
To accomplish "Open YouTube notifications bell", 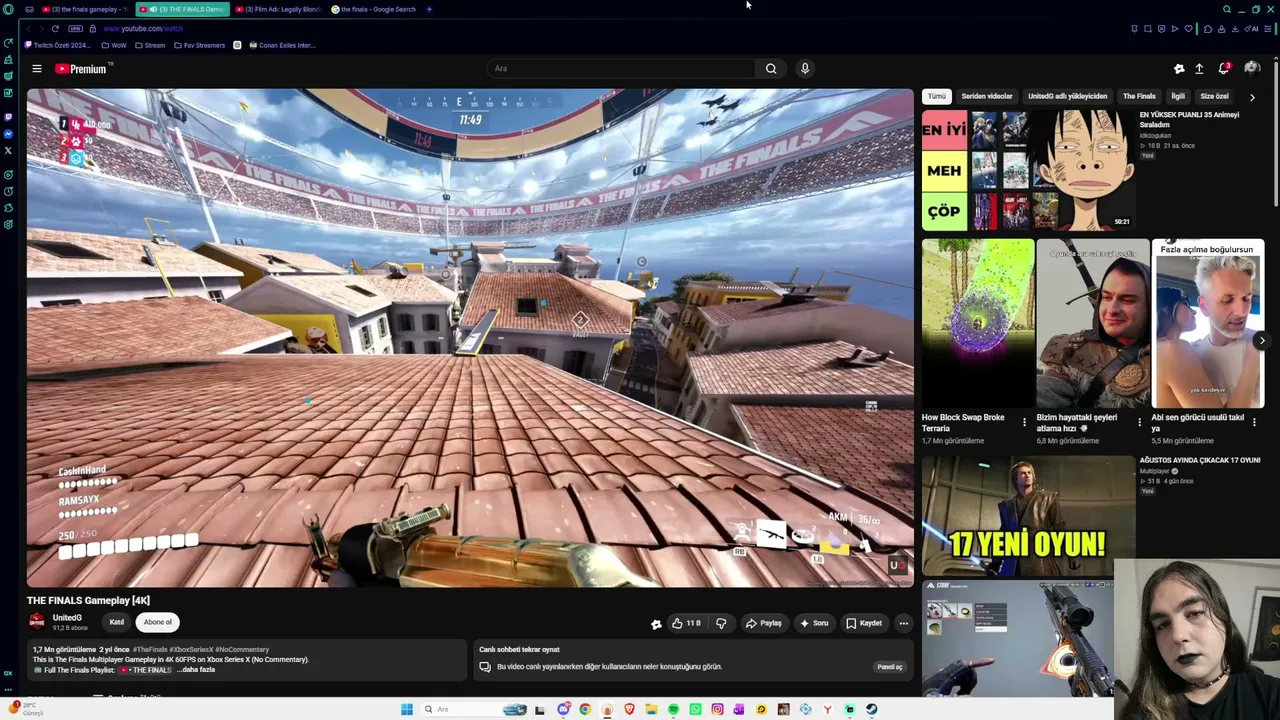I will [1224, 69].
